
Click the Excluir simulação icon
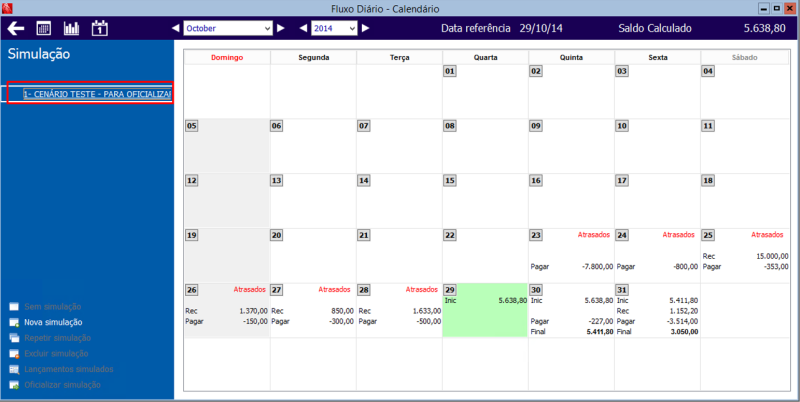tap(14, 354)
